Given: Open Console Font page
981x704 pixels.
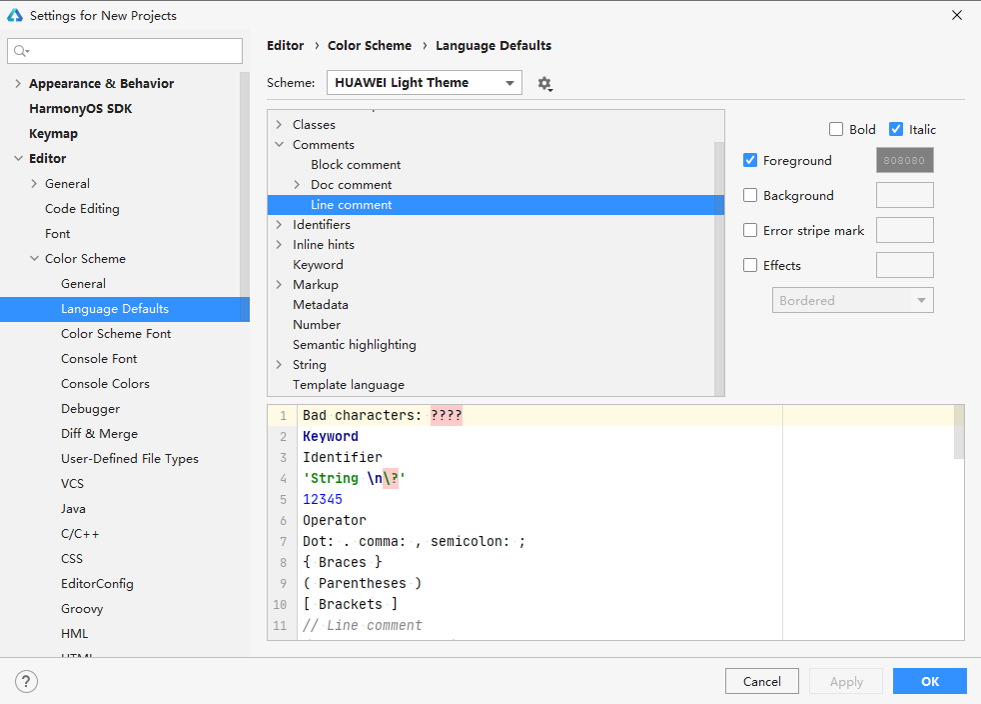Looking at the screenshot, I should (x=99, y=359).
